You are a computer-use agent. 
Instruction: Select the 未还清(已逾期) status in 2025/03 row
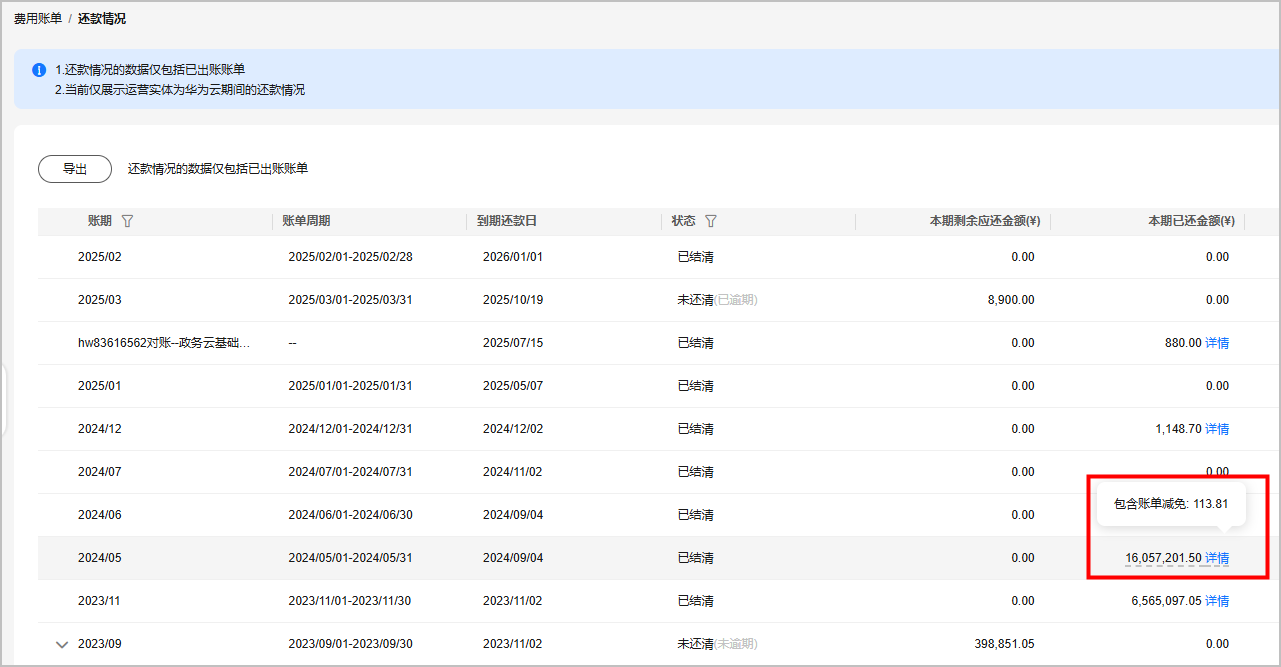717,300
